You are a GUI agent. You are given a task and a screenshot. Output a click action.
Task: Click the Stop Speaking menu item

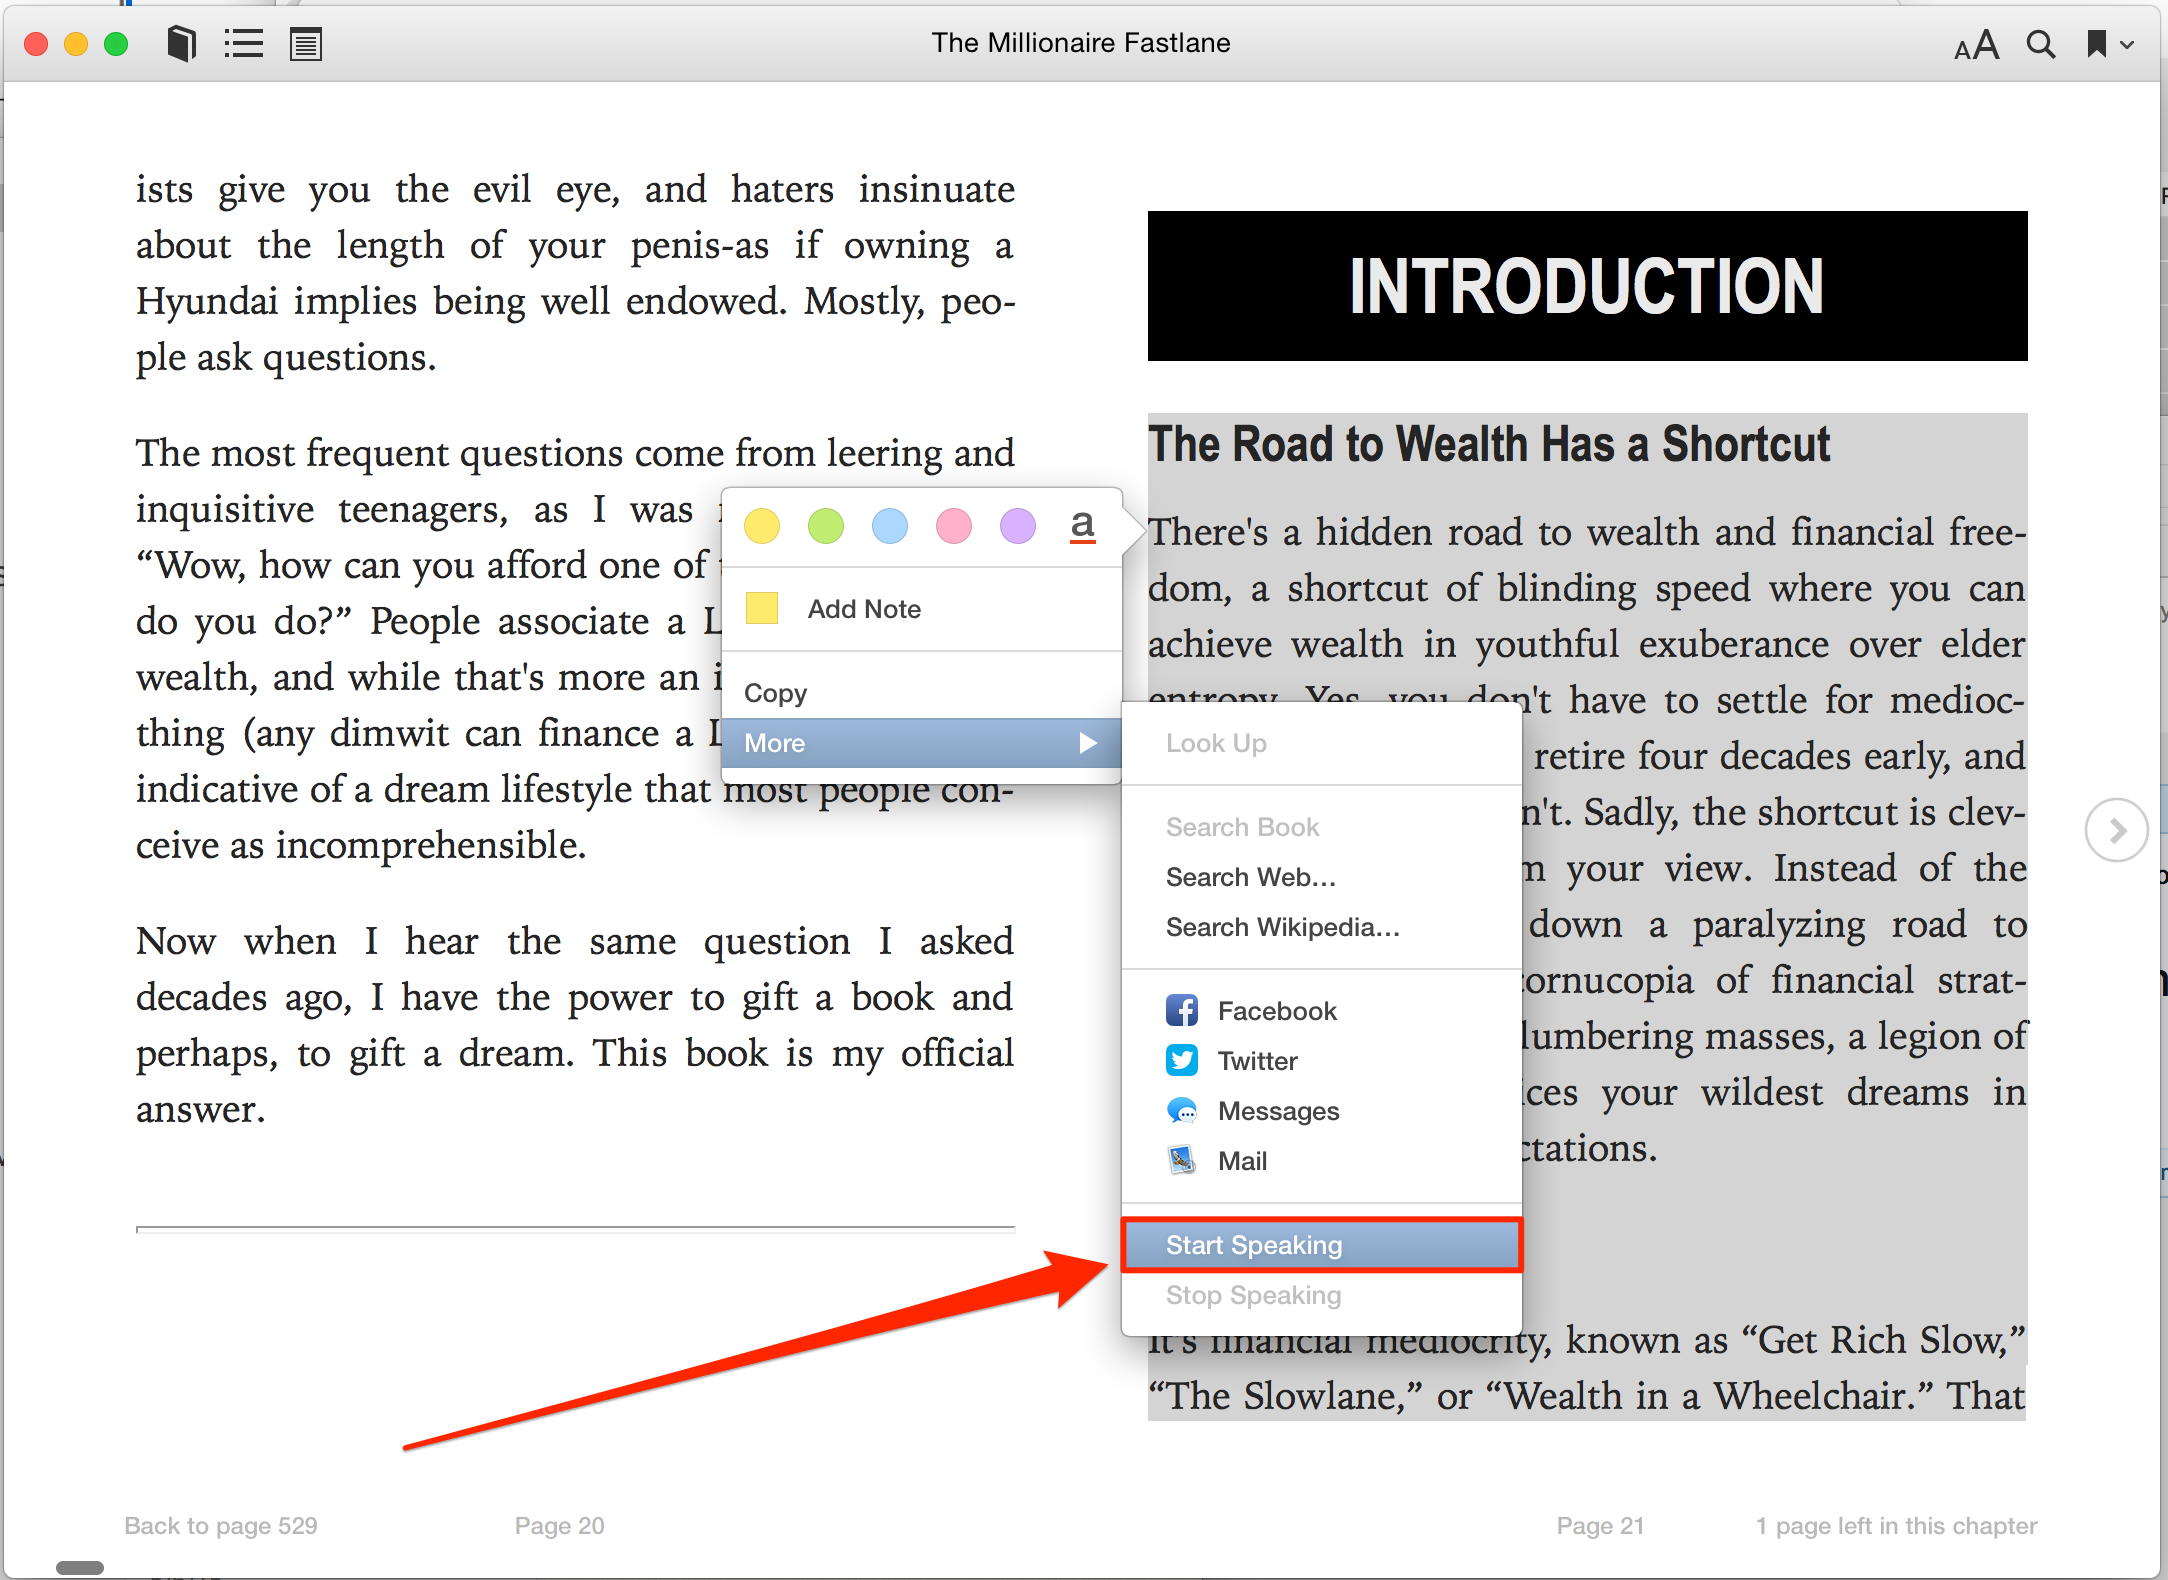pyautogui.click(x=1322, y=1295)
